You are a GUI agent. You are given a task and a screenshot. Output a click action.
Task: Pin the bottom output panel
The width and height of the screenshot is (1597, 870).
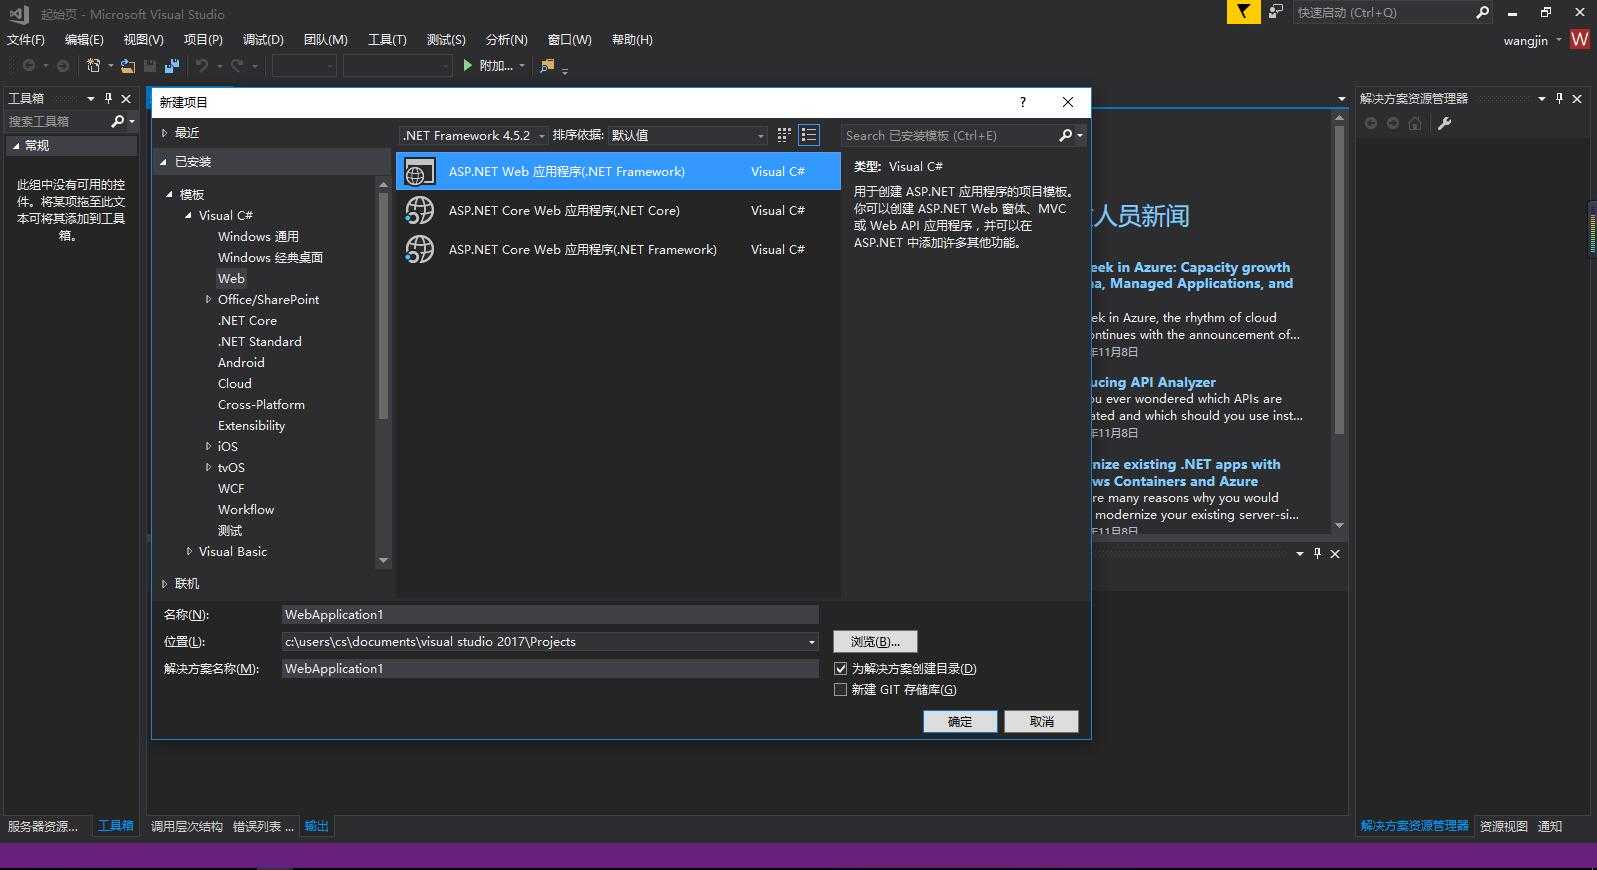(1317, 553)
